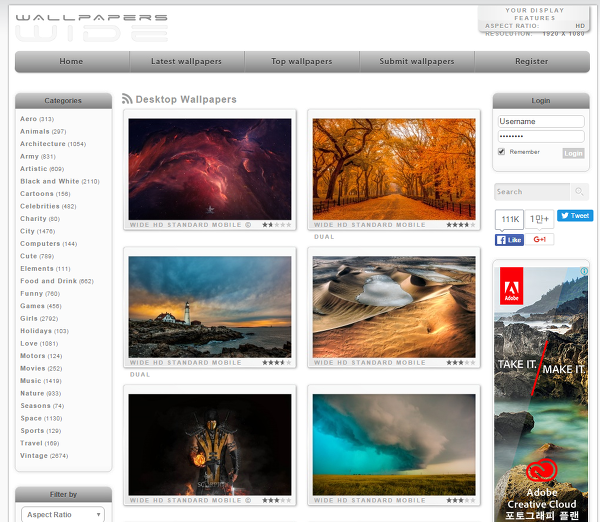Screen dimensions: 600x522
Task: Open the Music category
Action: (41, 381)
